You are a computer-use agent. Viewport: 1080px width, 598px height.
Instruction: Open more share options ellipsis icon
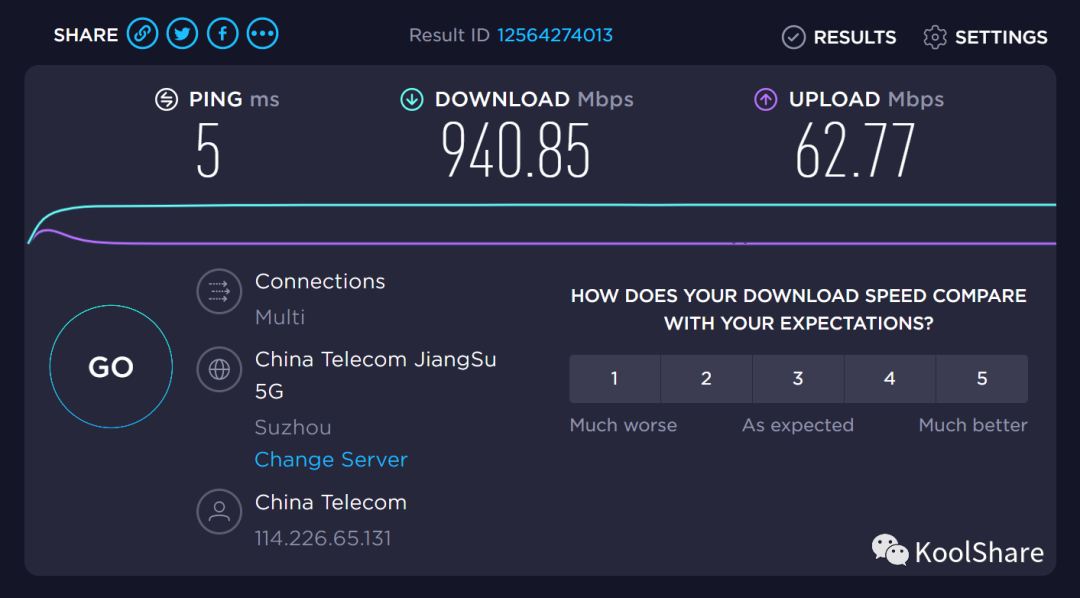point(262,34)
